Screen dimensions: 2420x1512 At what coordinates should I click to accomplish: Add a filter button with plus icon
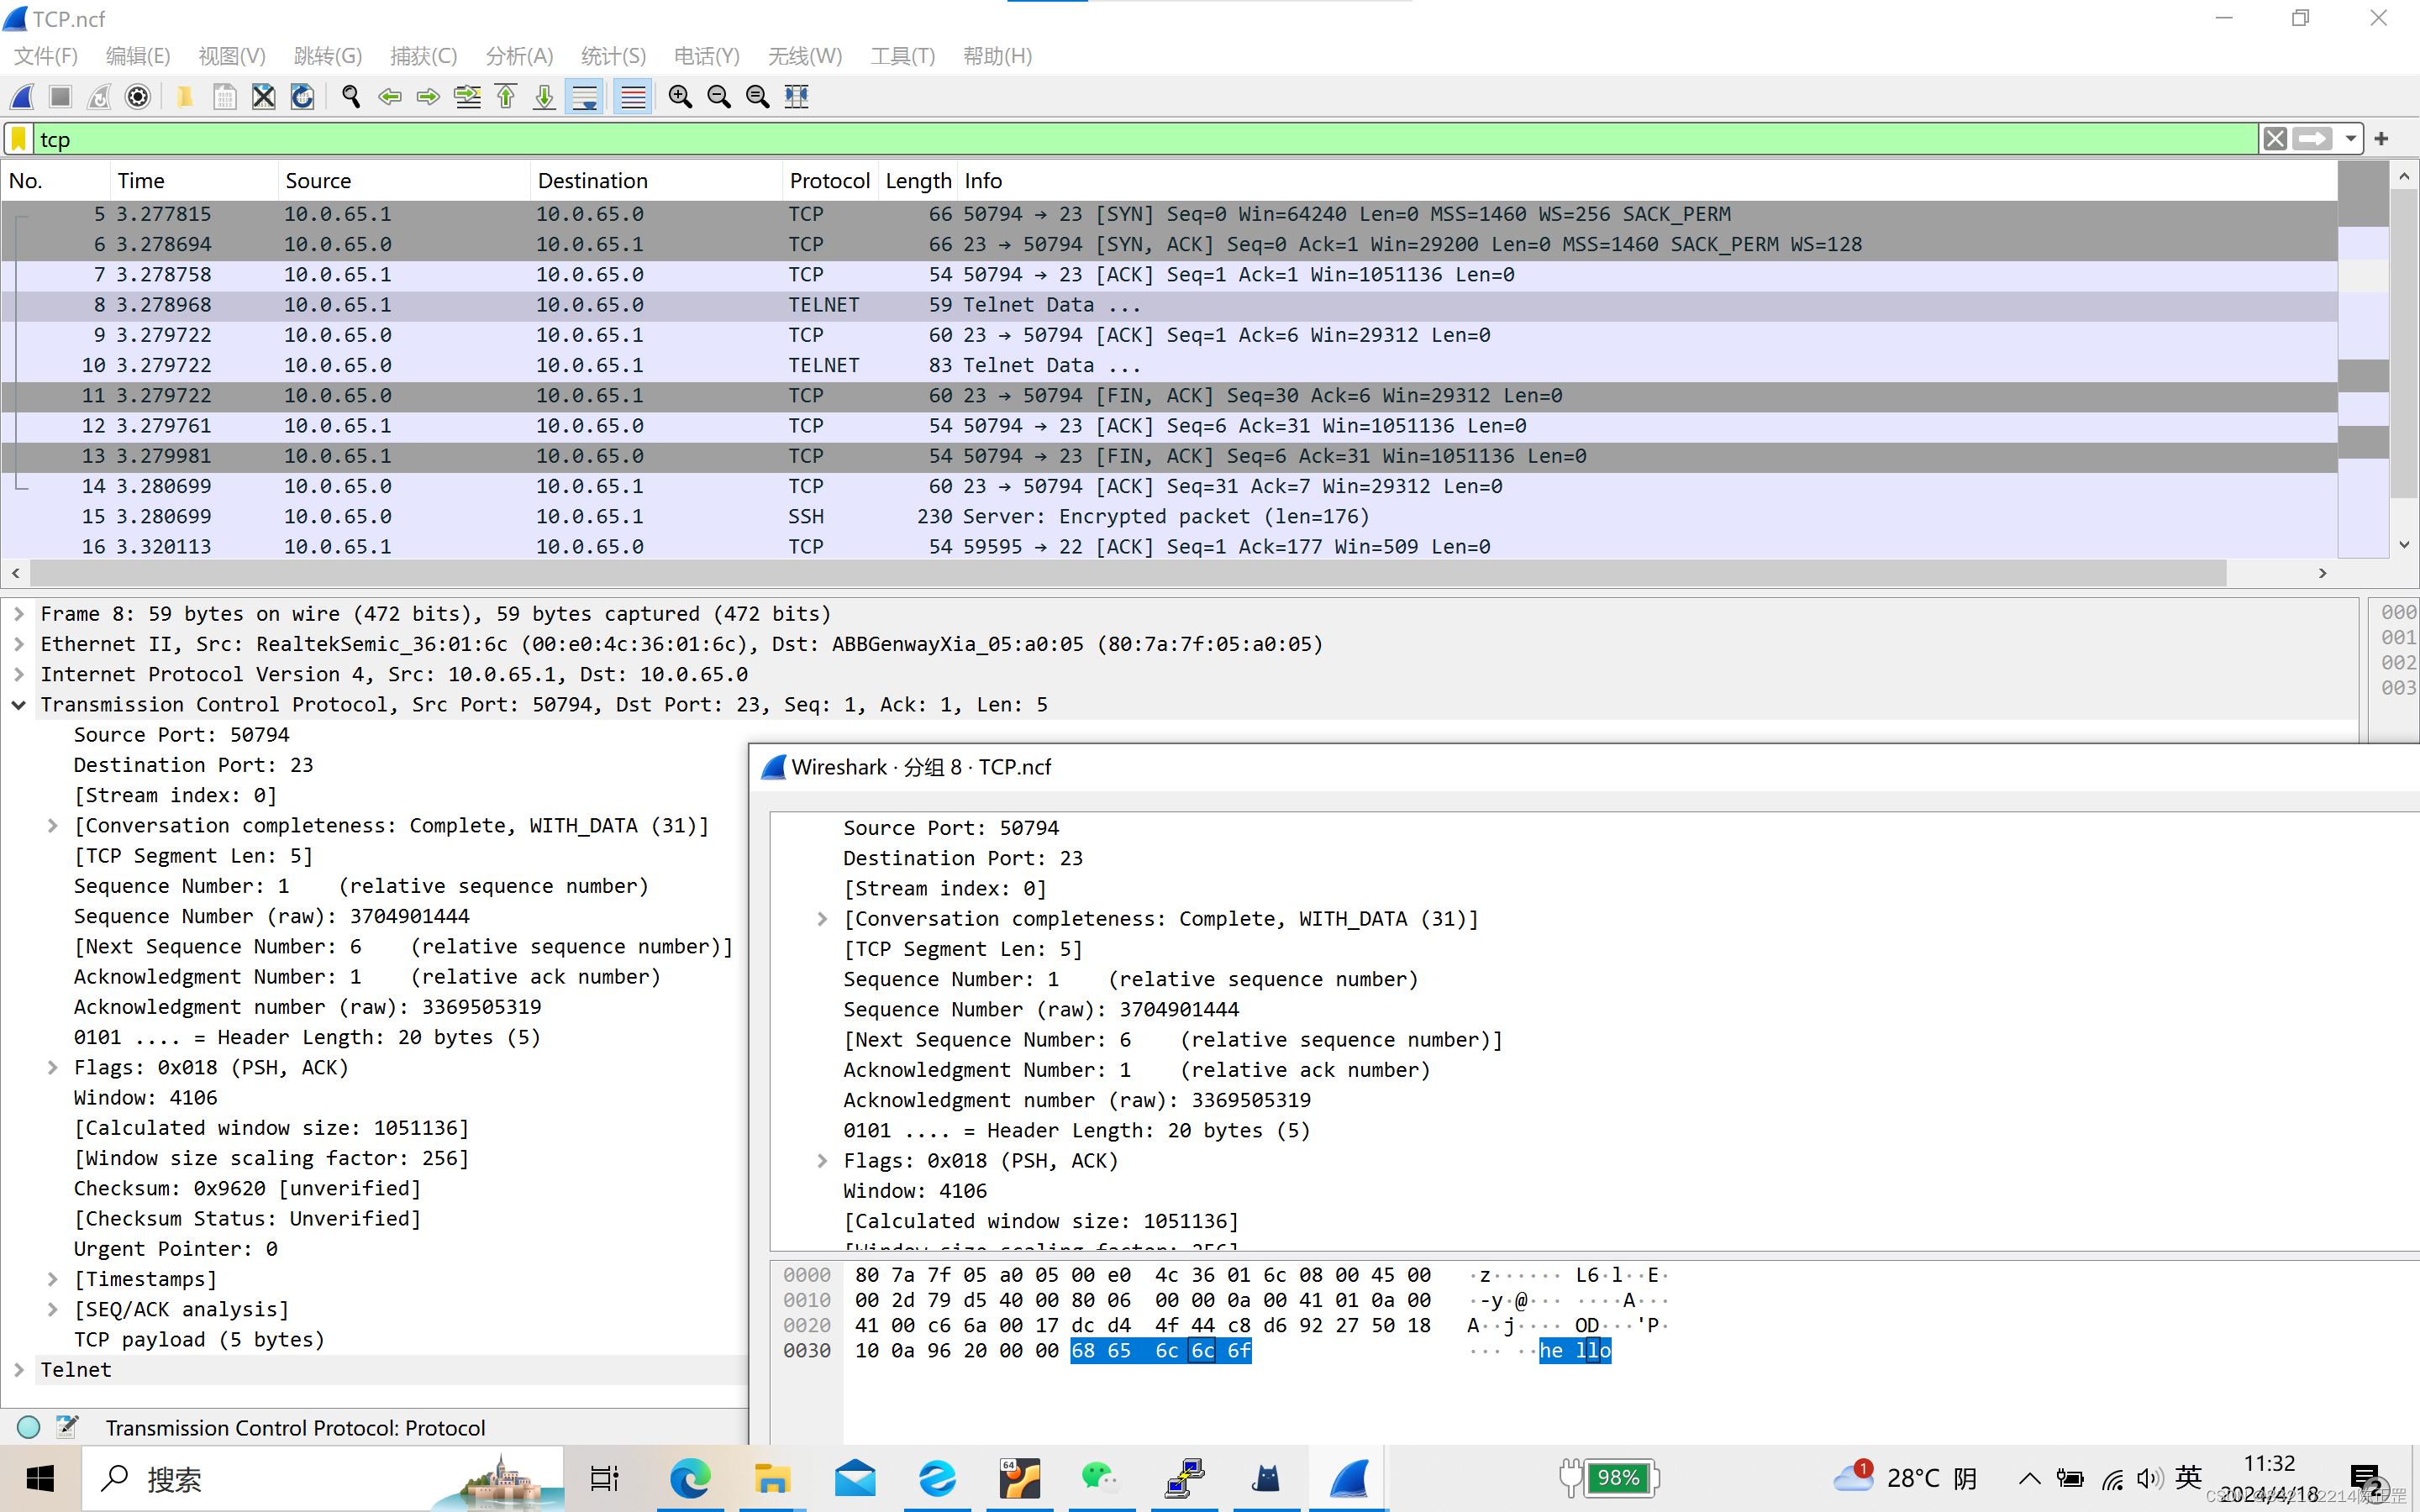[x=2381, y=139]
